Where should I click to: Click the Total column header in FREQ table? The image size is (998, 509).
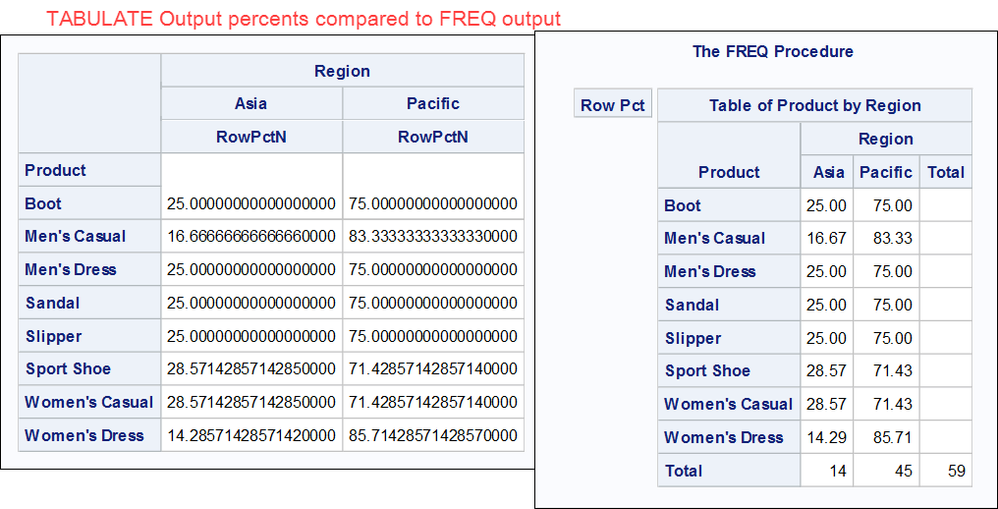[x=945, y=172]
